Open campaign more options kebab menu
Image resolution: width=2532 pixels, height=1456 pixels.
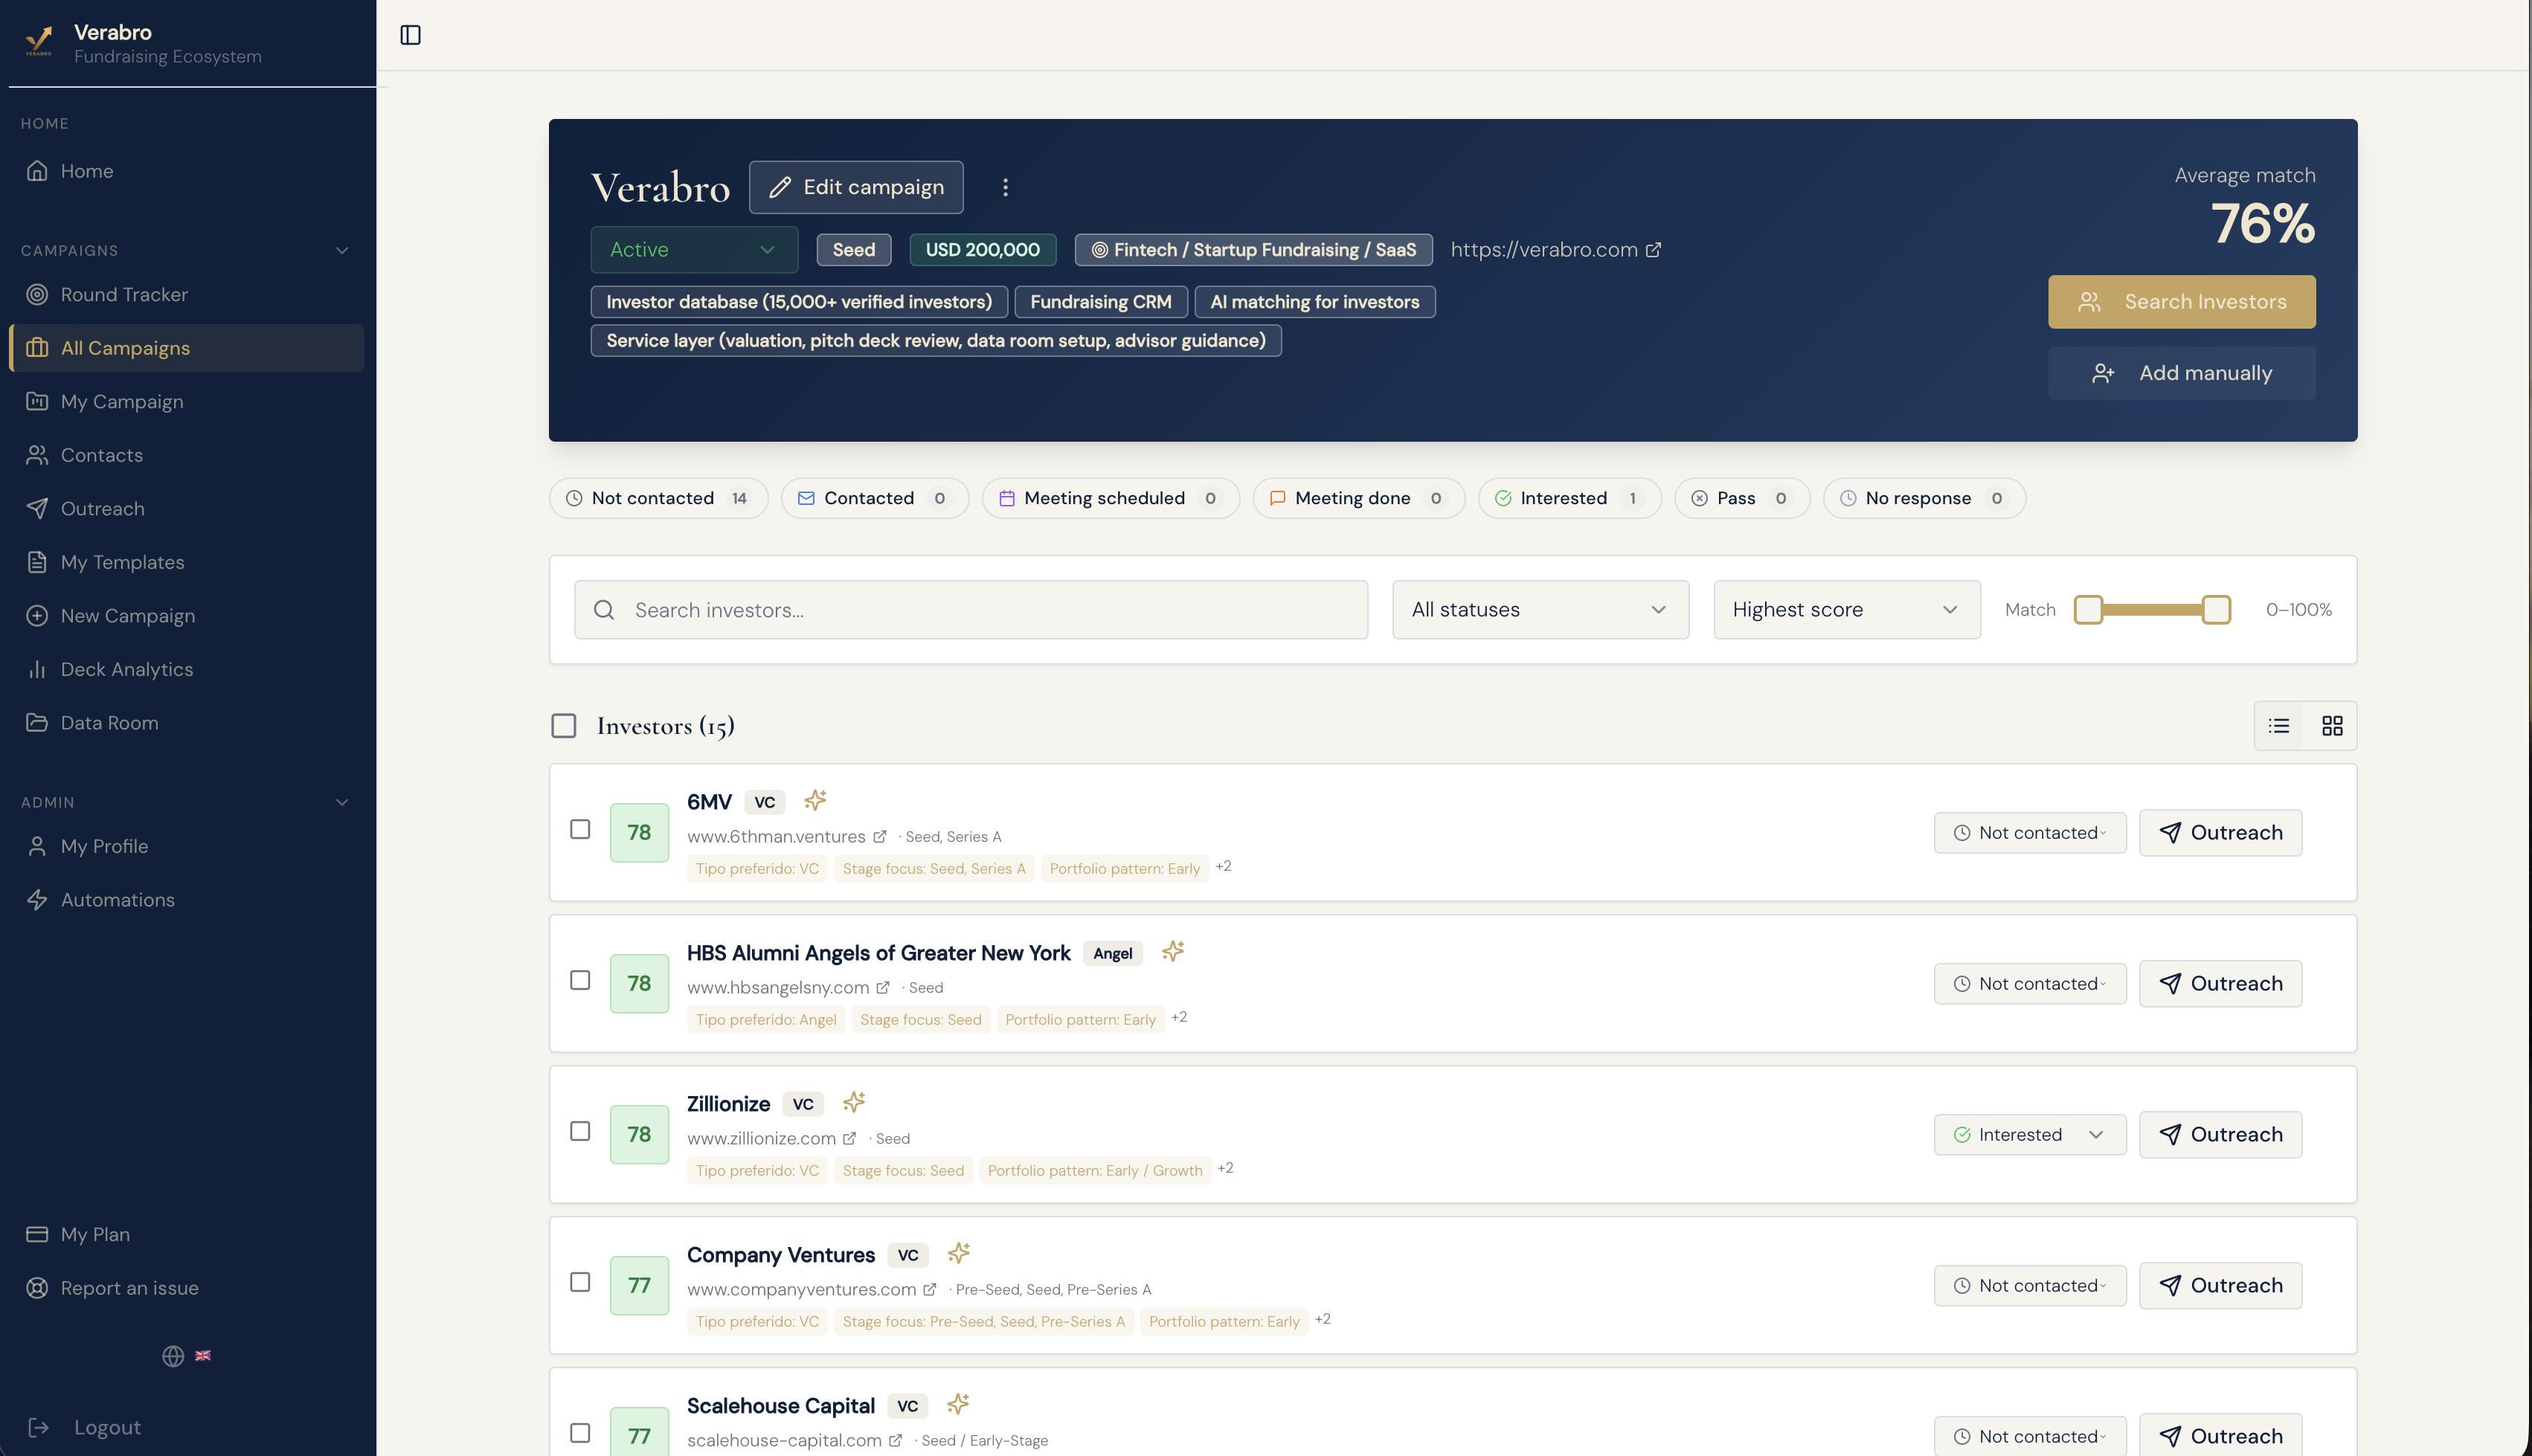click(1005, 187)
